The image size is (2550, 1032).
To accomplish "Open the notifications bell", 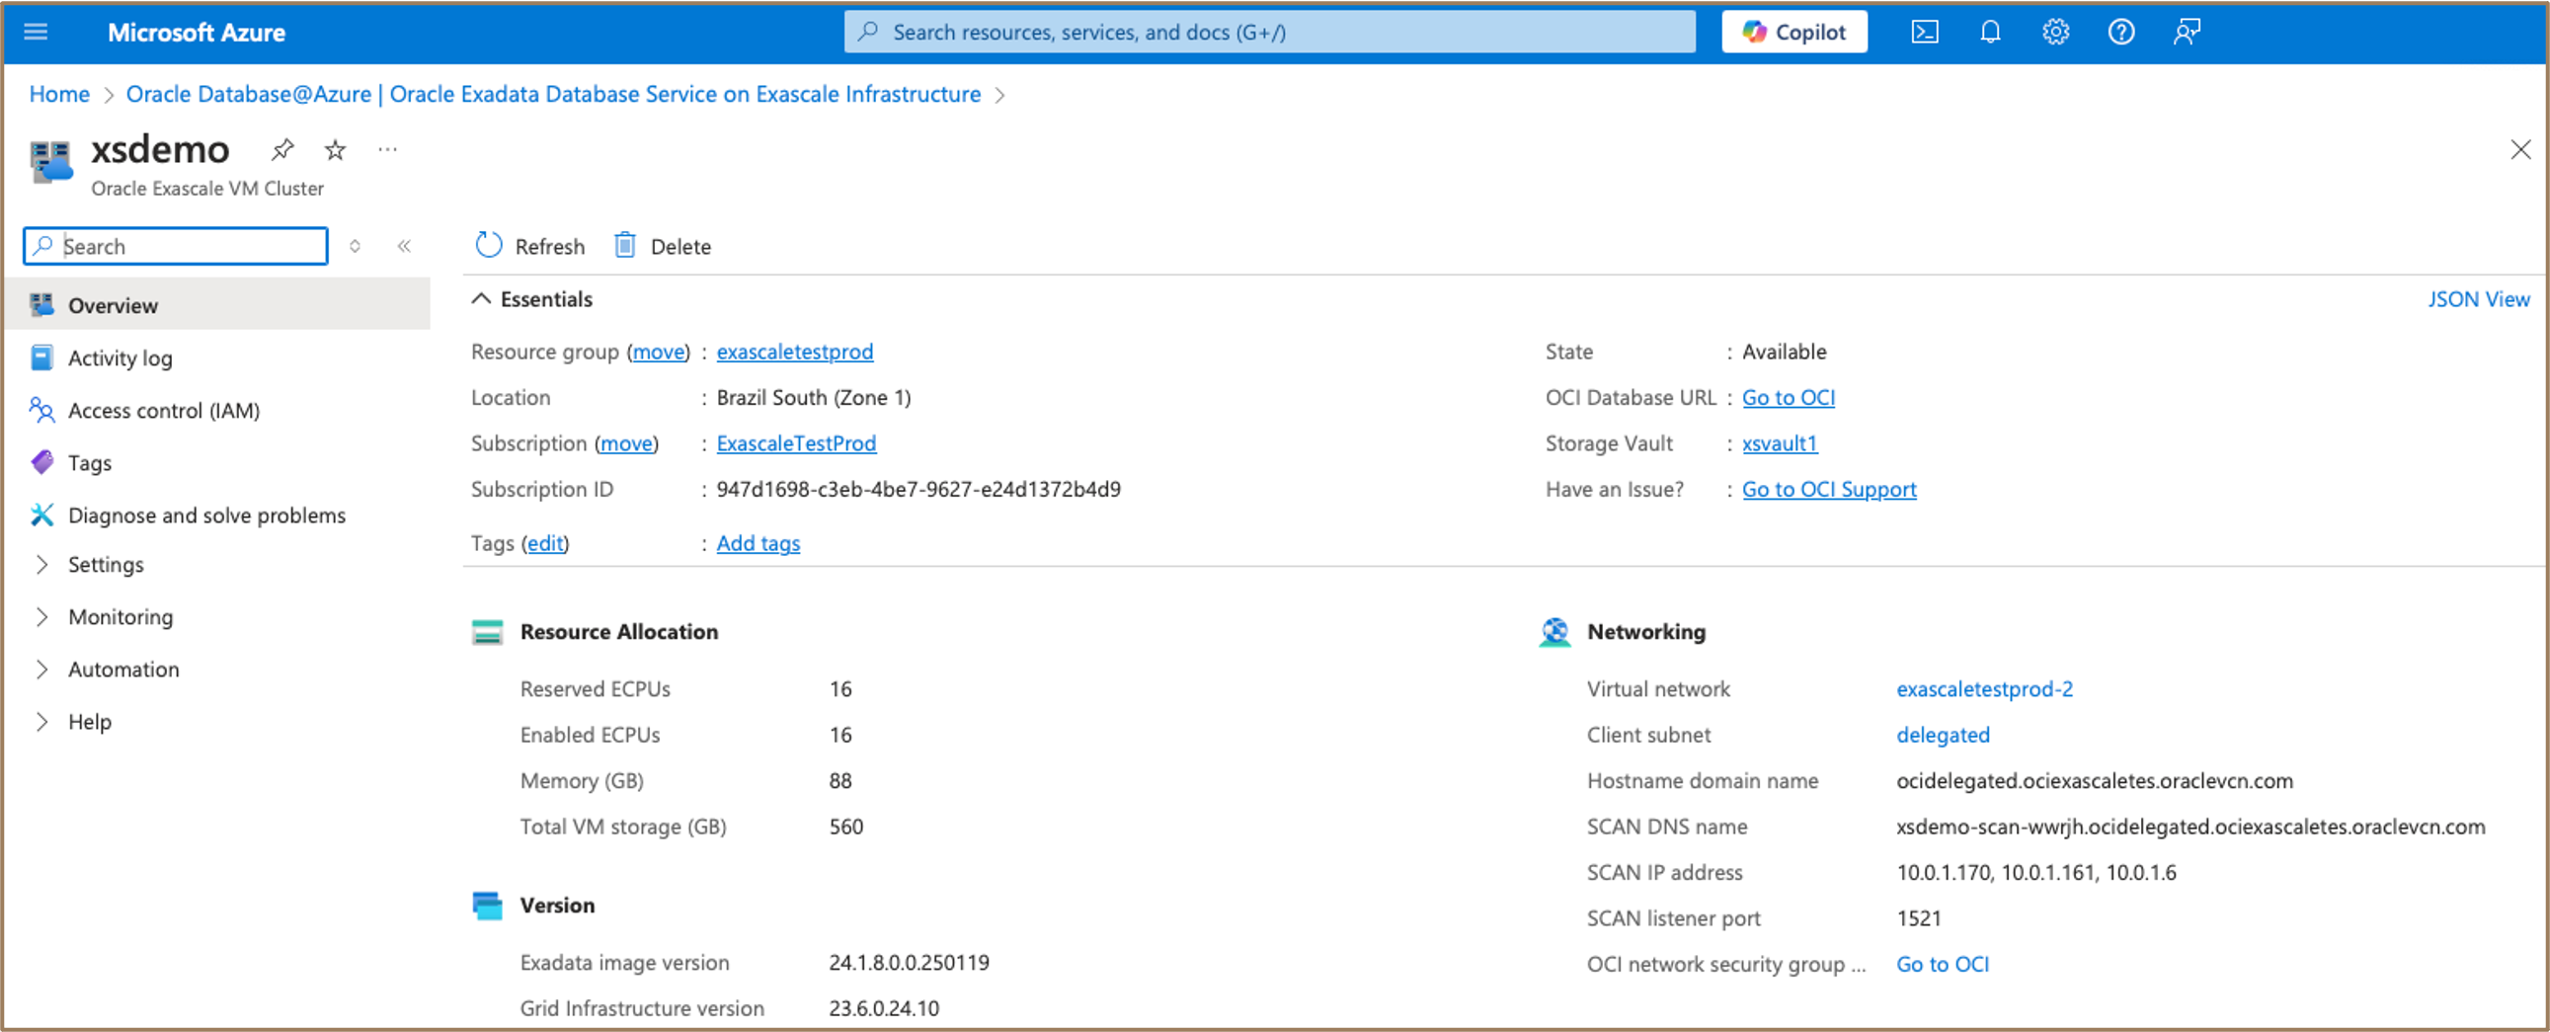I will 1990,32.
